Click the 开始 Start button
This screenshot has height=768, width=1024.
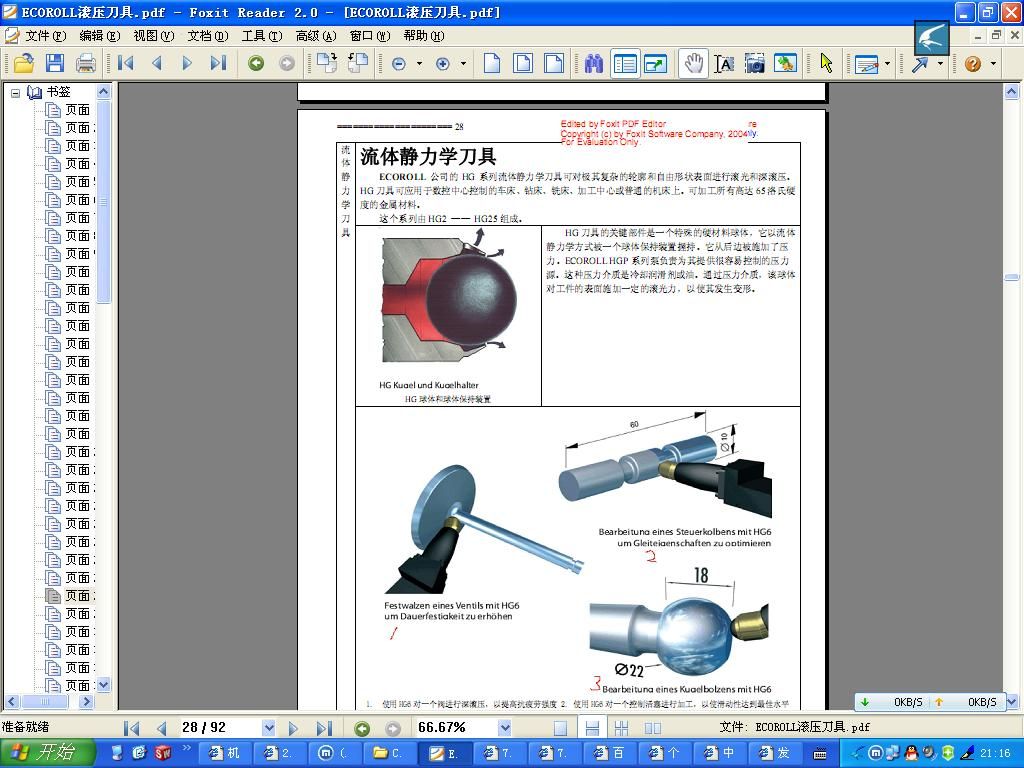coord(47,753)
